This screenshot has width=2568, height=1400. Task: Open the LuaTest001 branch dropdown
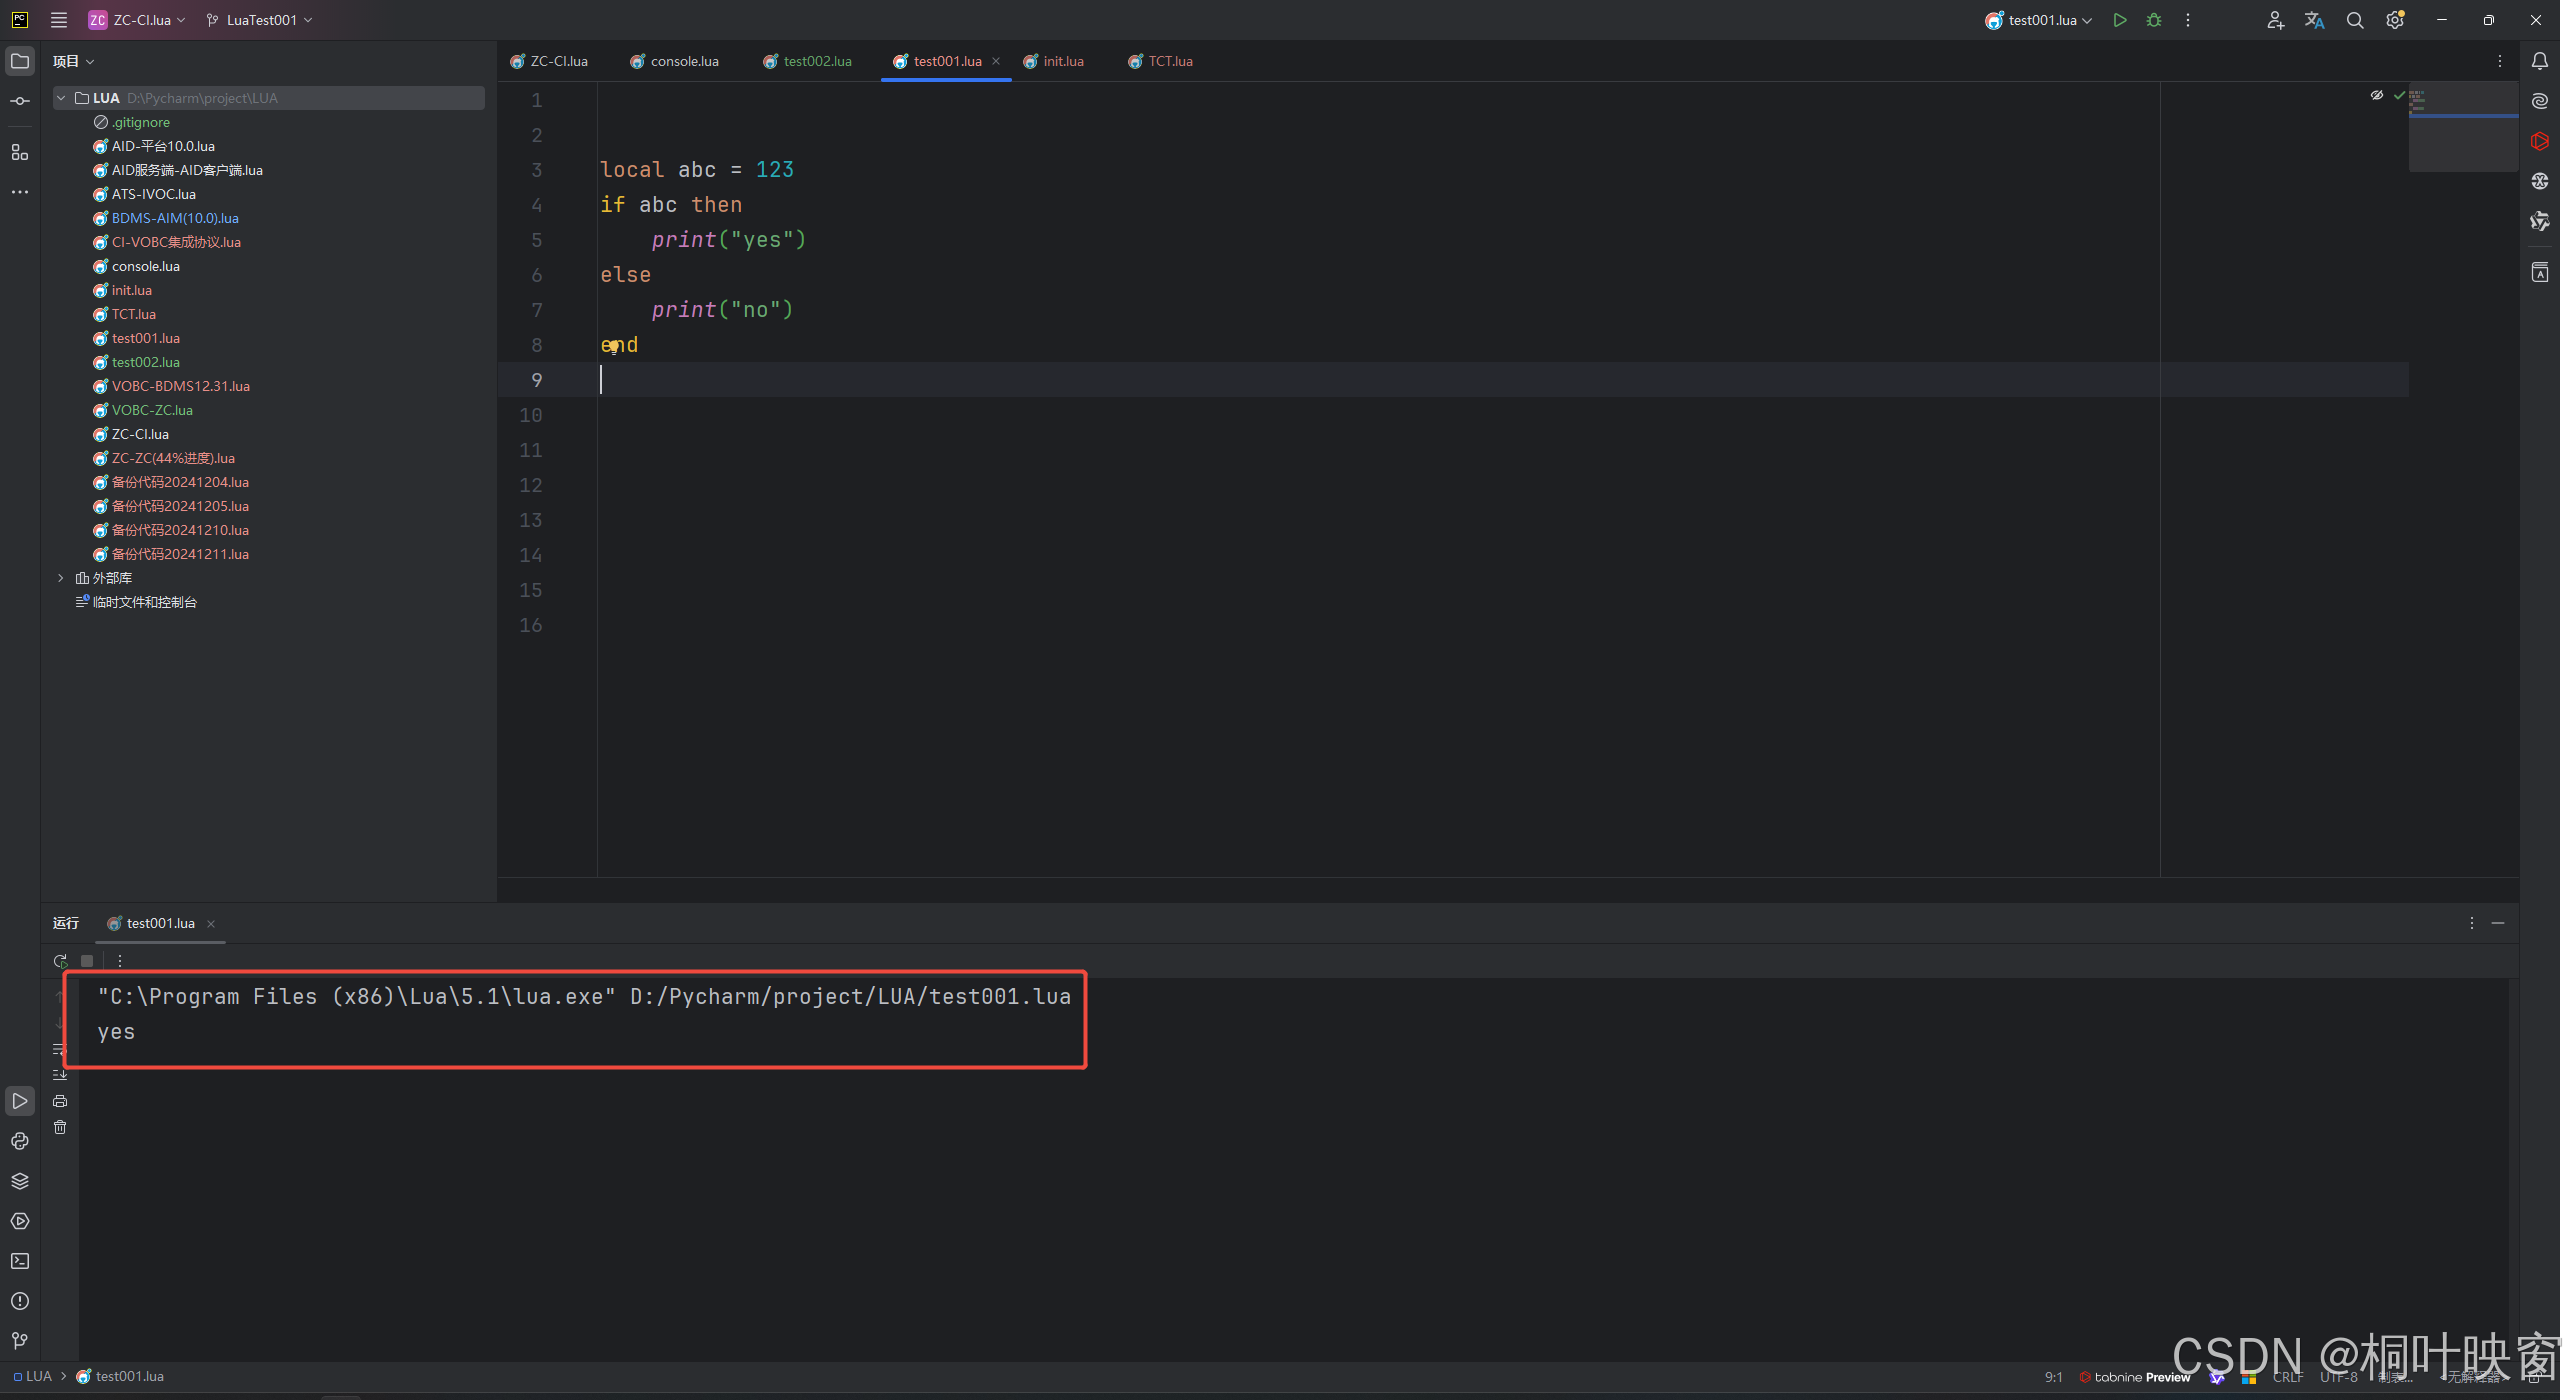(260, 20)
